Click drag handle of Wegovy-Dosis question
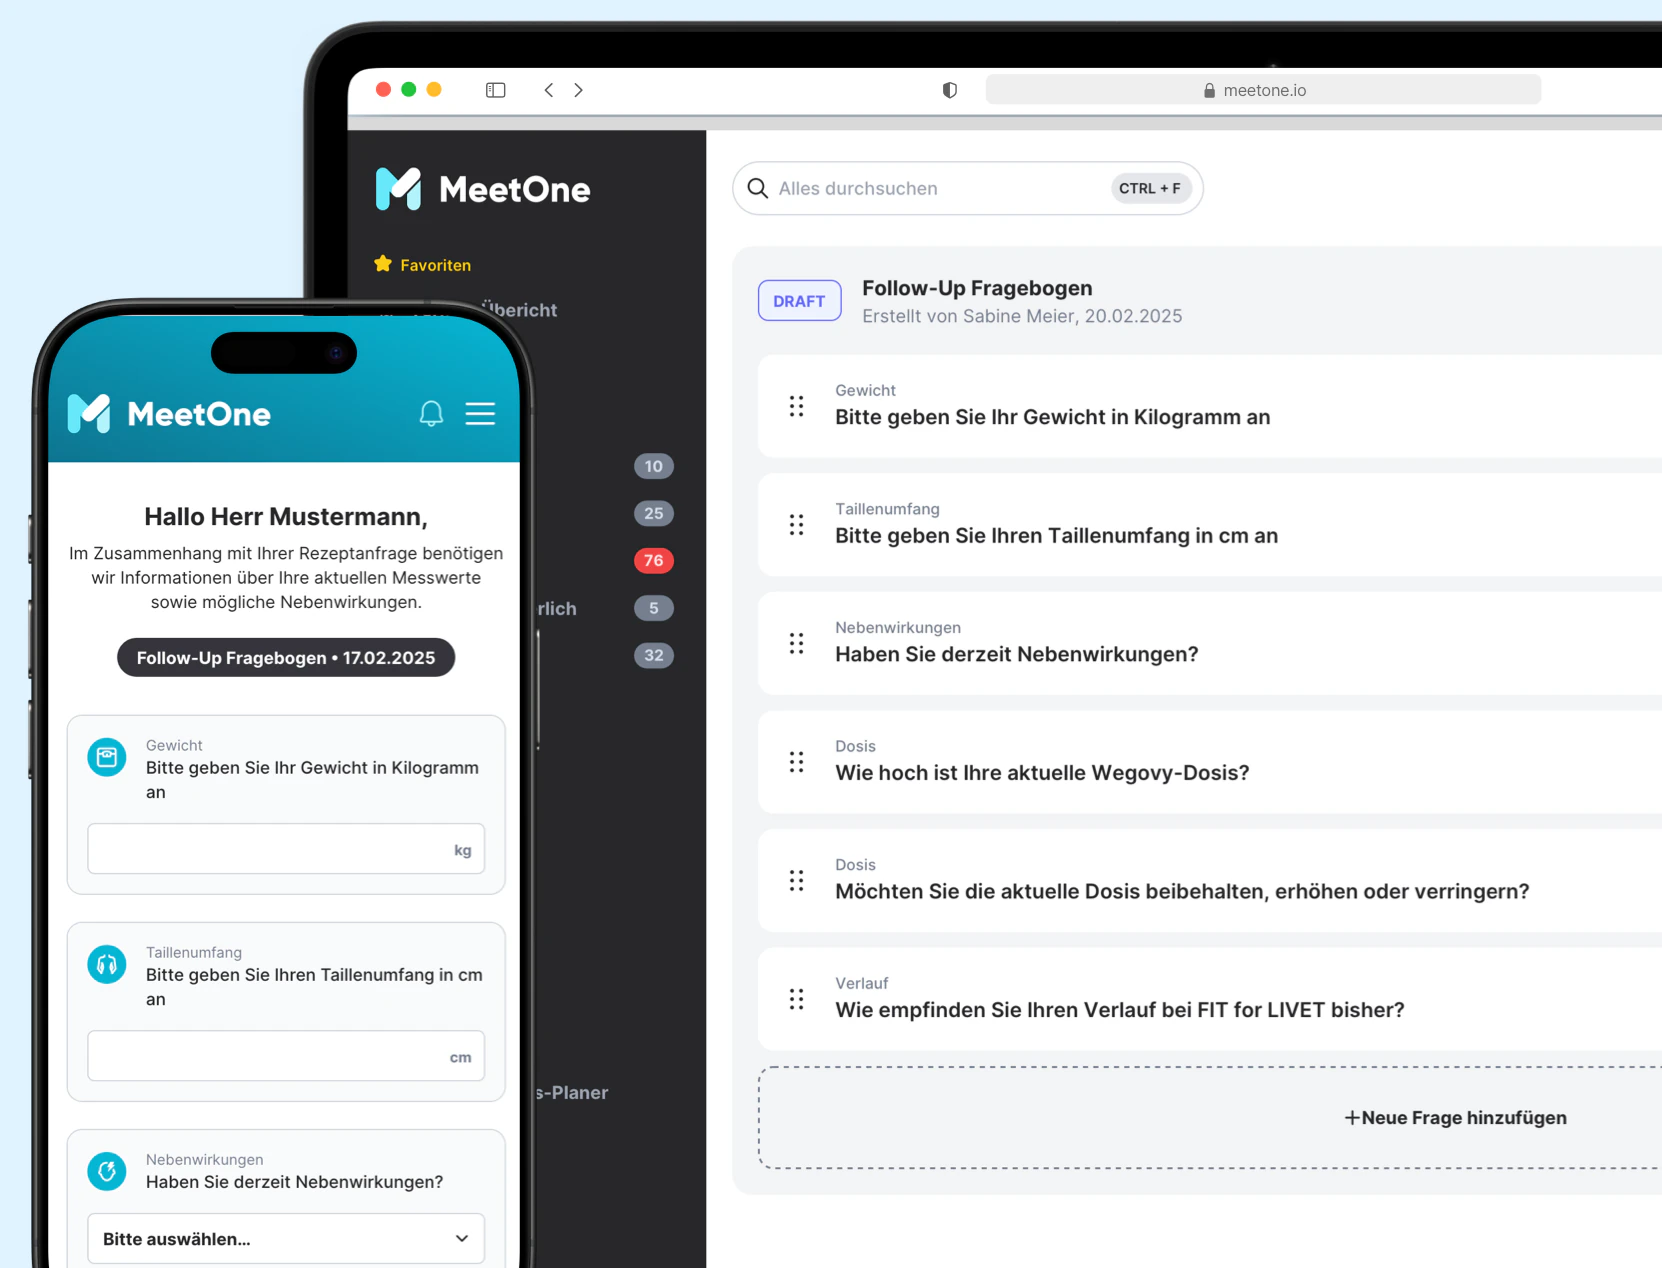 click(x=797, y=762)
